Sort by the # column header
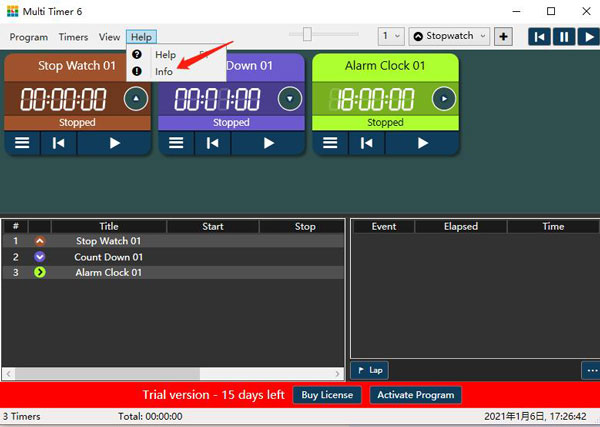Image resolution: width=600 pixels, height=427 pixels. [16, 226]
